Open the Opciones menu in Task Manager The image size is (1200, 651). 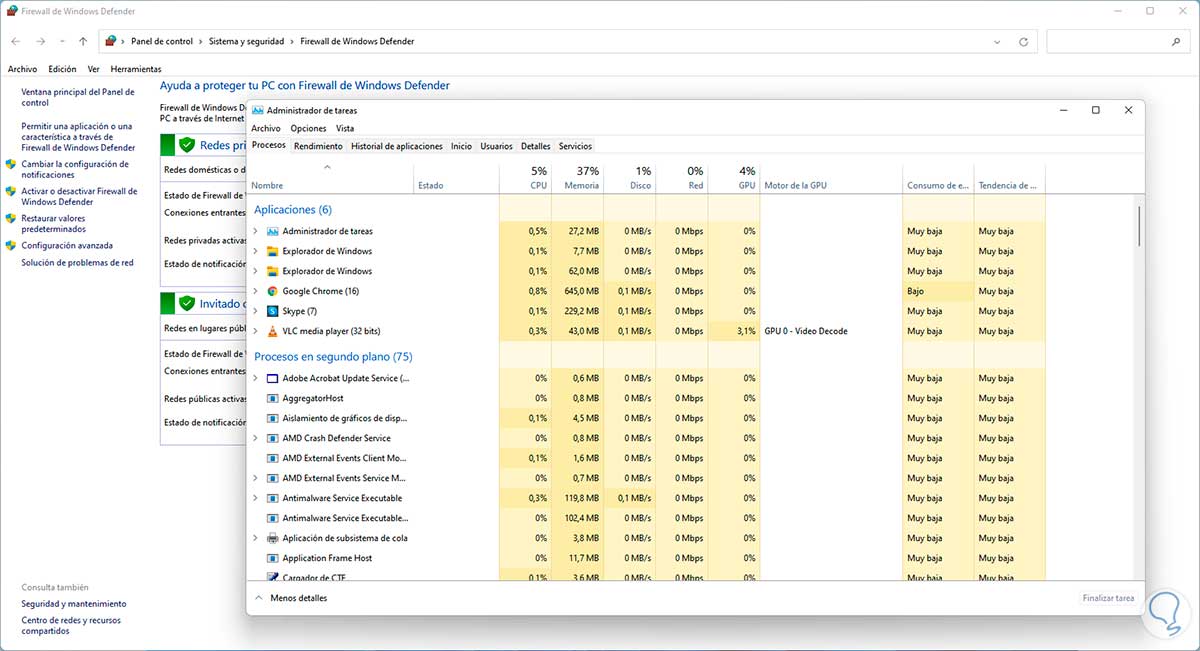pos(308,128)
